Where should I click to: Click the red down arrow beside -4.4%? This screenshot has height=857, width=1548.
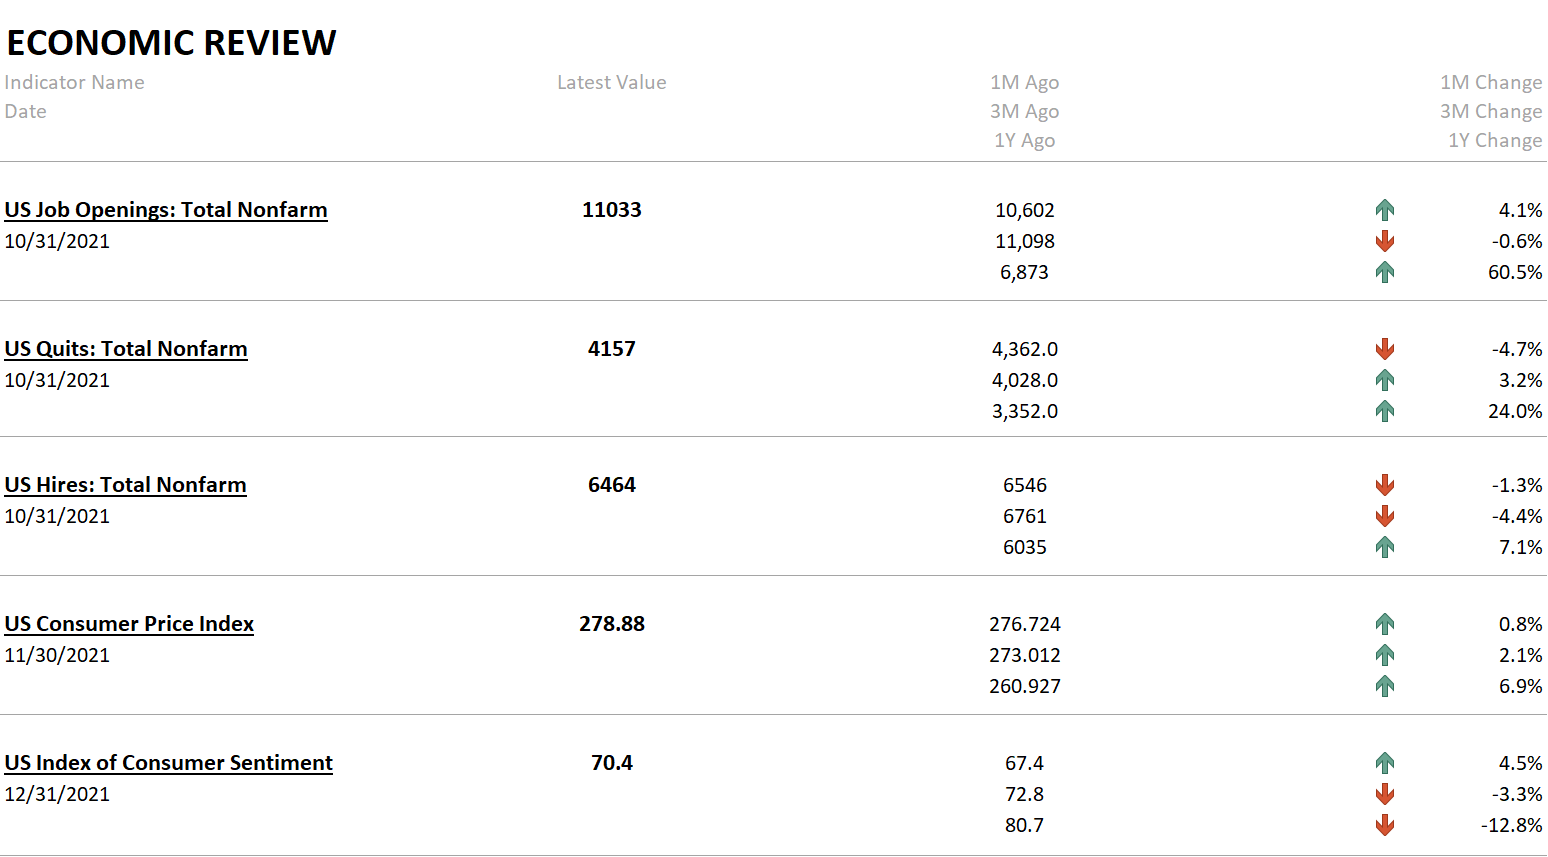pos(1385,516)
